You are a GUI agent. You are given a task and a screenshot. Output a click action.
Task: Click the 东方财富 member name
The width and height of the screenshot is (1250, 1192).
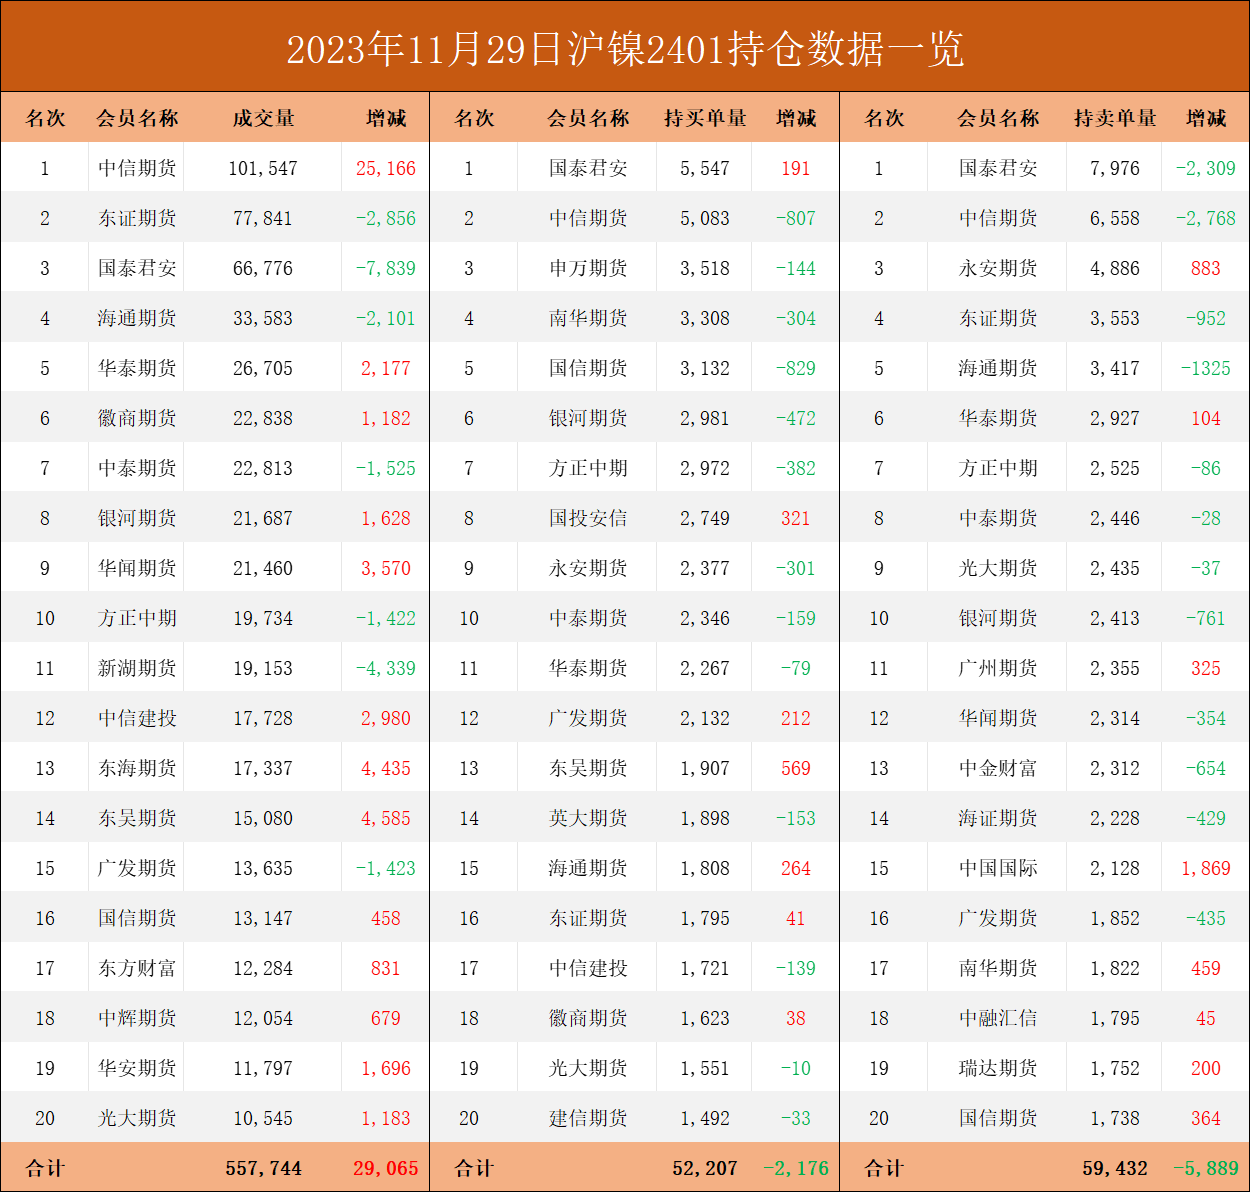(137, 968)
